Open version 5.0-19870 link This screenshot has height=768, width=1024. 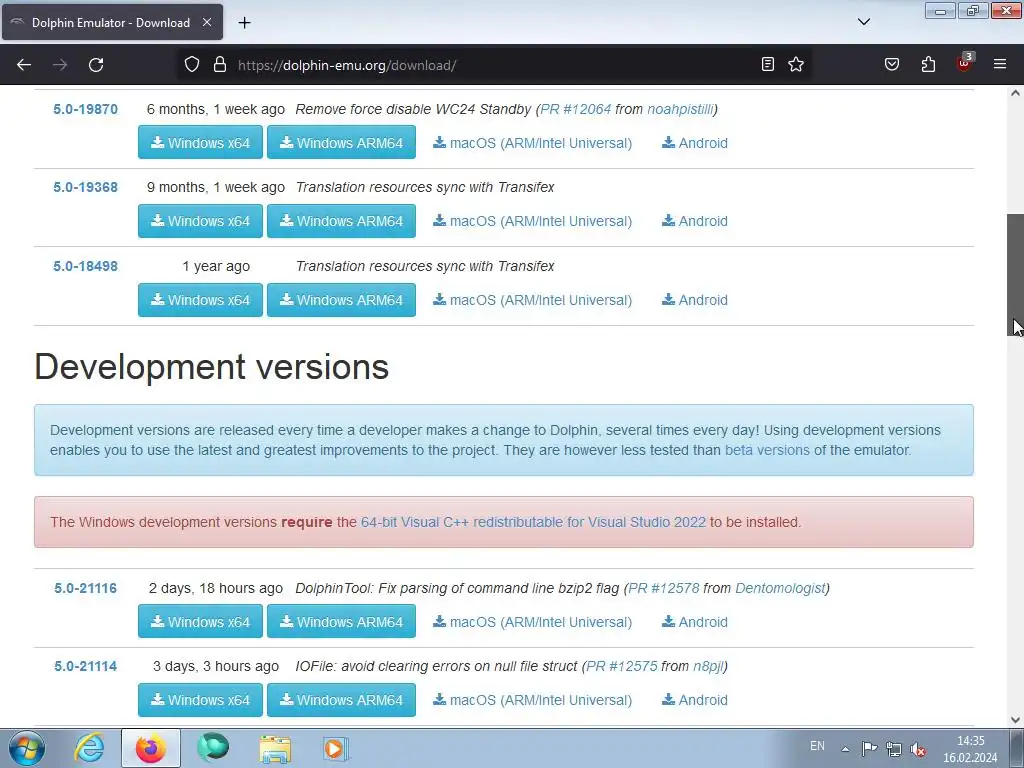coord(86,109)
